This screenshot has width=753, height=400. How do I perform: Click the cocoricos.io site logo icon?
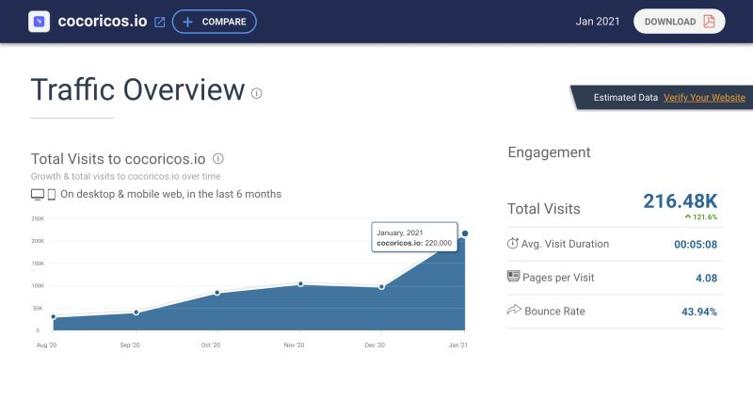(x=39, y=21)
